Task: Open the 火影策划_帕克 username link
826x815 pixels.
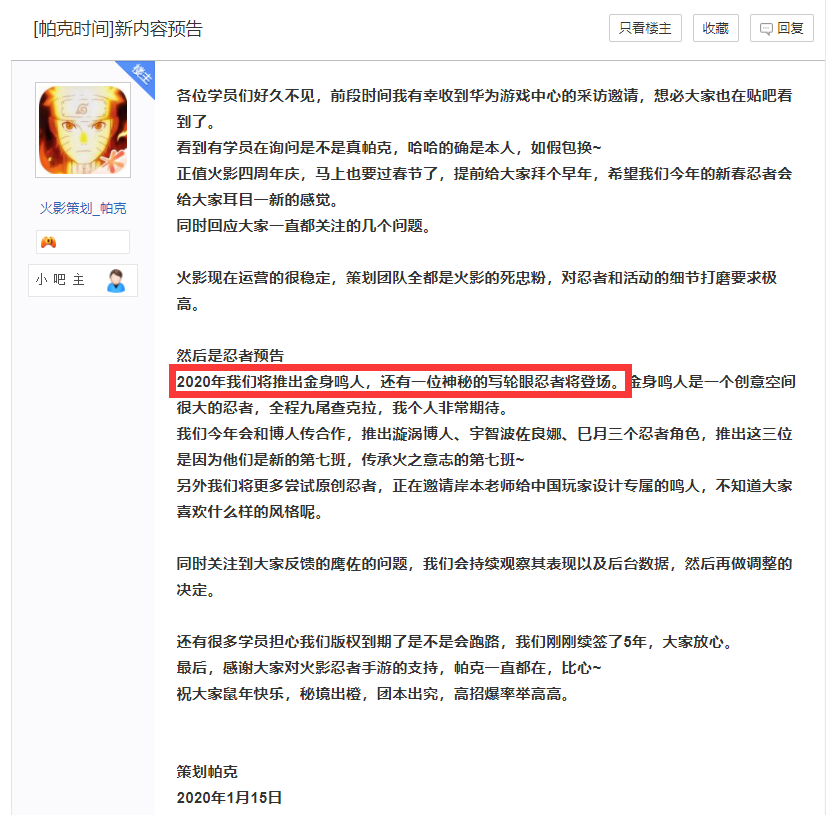Action: 83,208
